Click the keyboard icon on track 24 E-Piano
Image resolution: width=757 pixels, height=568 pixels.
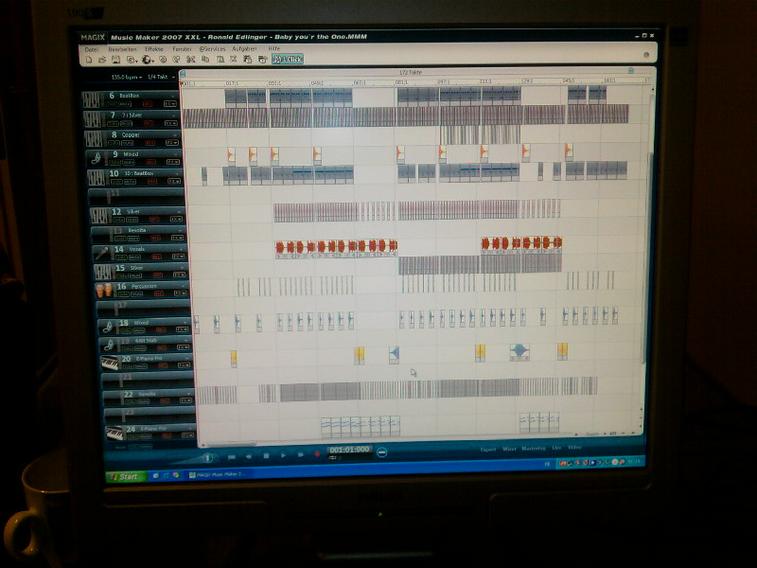pyautogui.click(x=115, y=434)
